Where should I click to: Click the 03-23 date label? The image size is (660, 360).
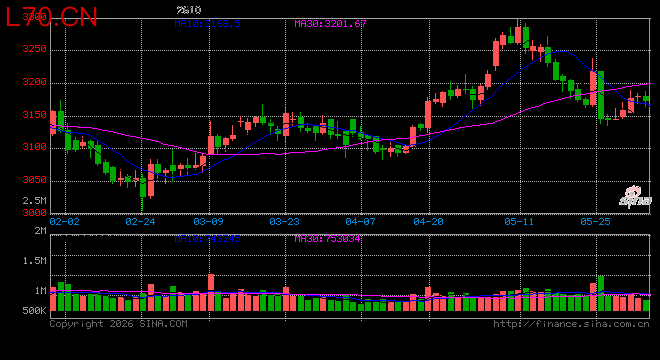coord(284,221)
